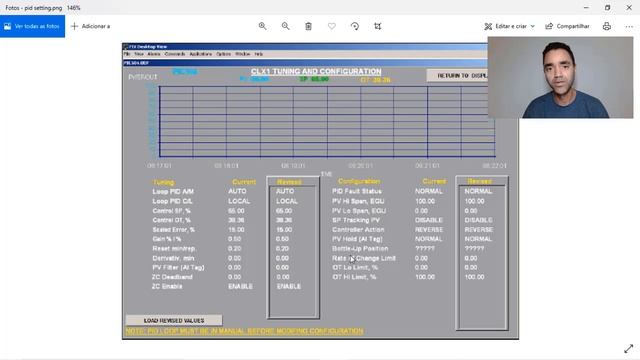Viewport: 640px width, 360px height.
Task: Open the Help menu in FIX Desktop
Action: tap(259, 54)
